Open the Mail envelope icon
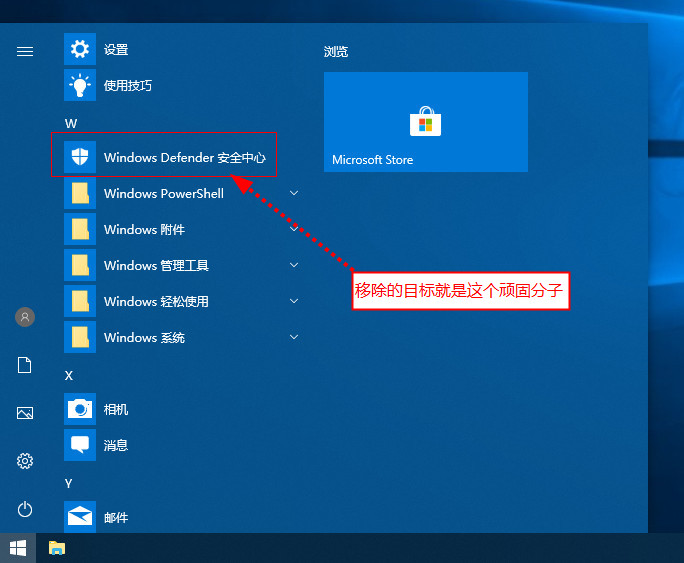 79,517
